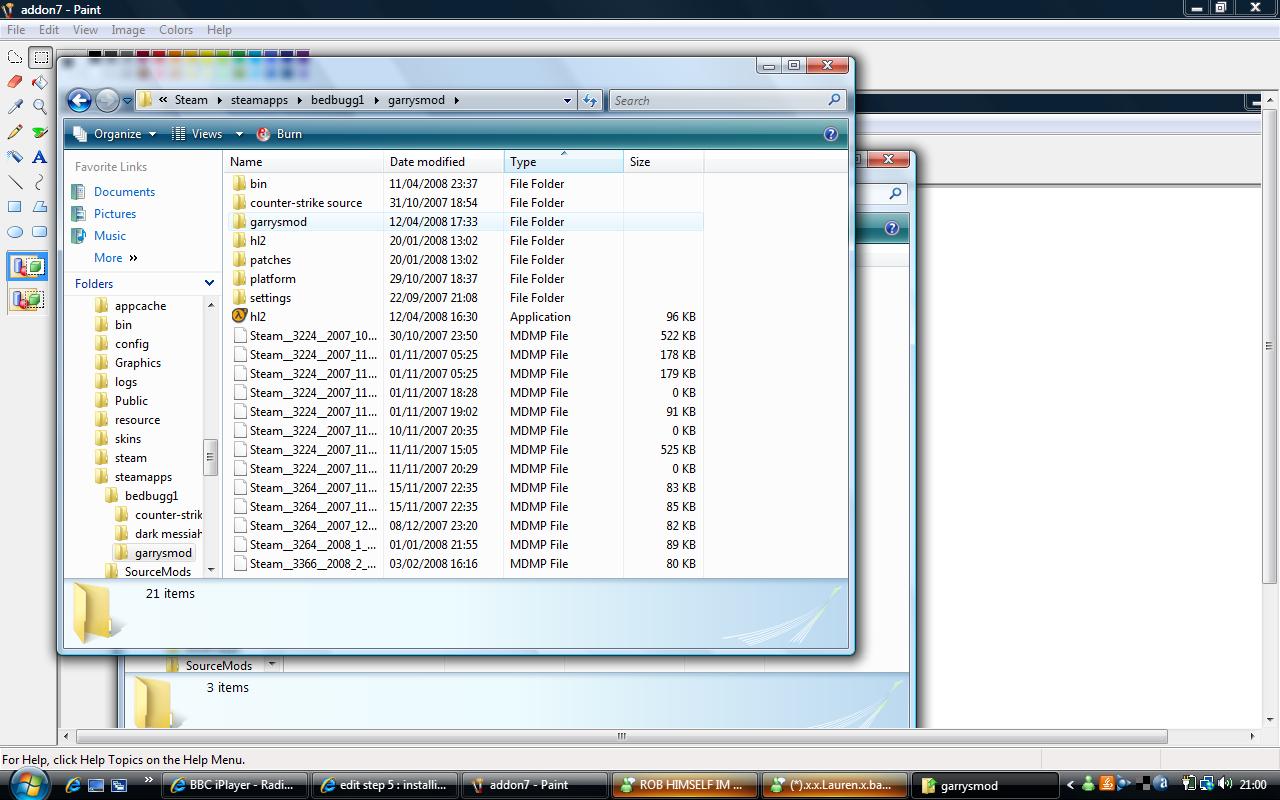
Task: Pick the Line tool
Action: click(15, 182)
